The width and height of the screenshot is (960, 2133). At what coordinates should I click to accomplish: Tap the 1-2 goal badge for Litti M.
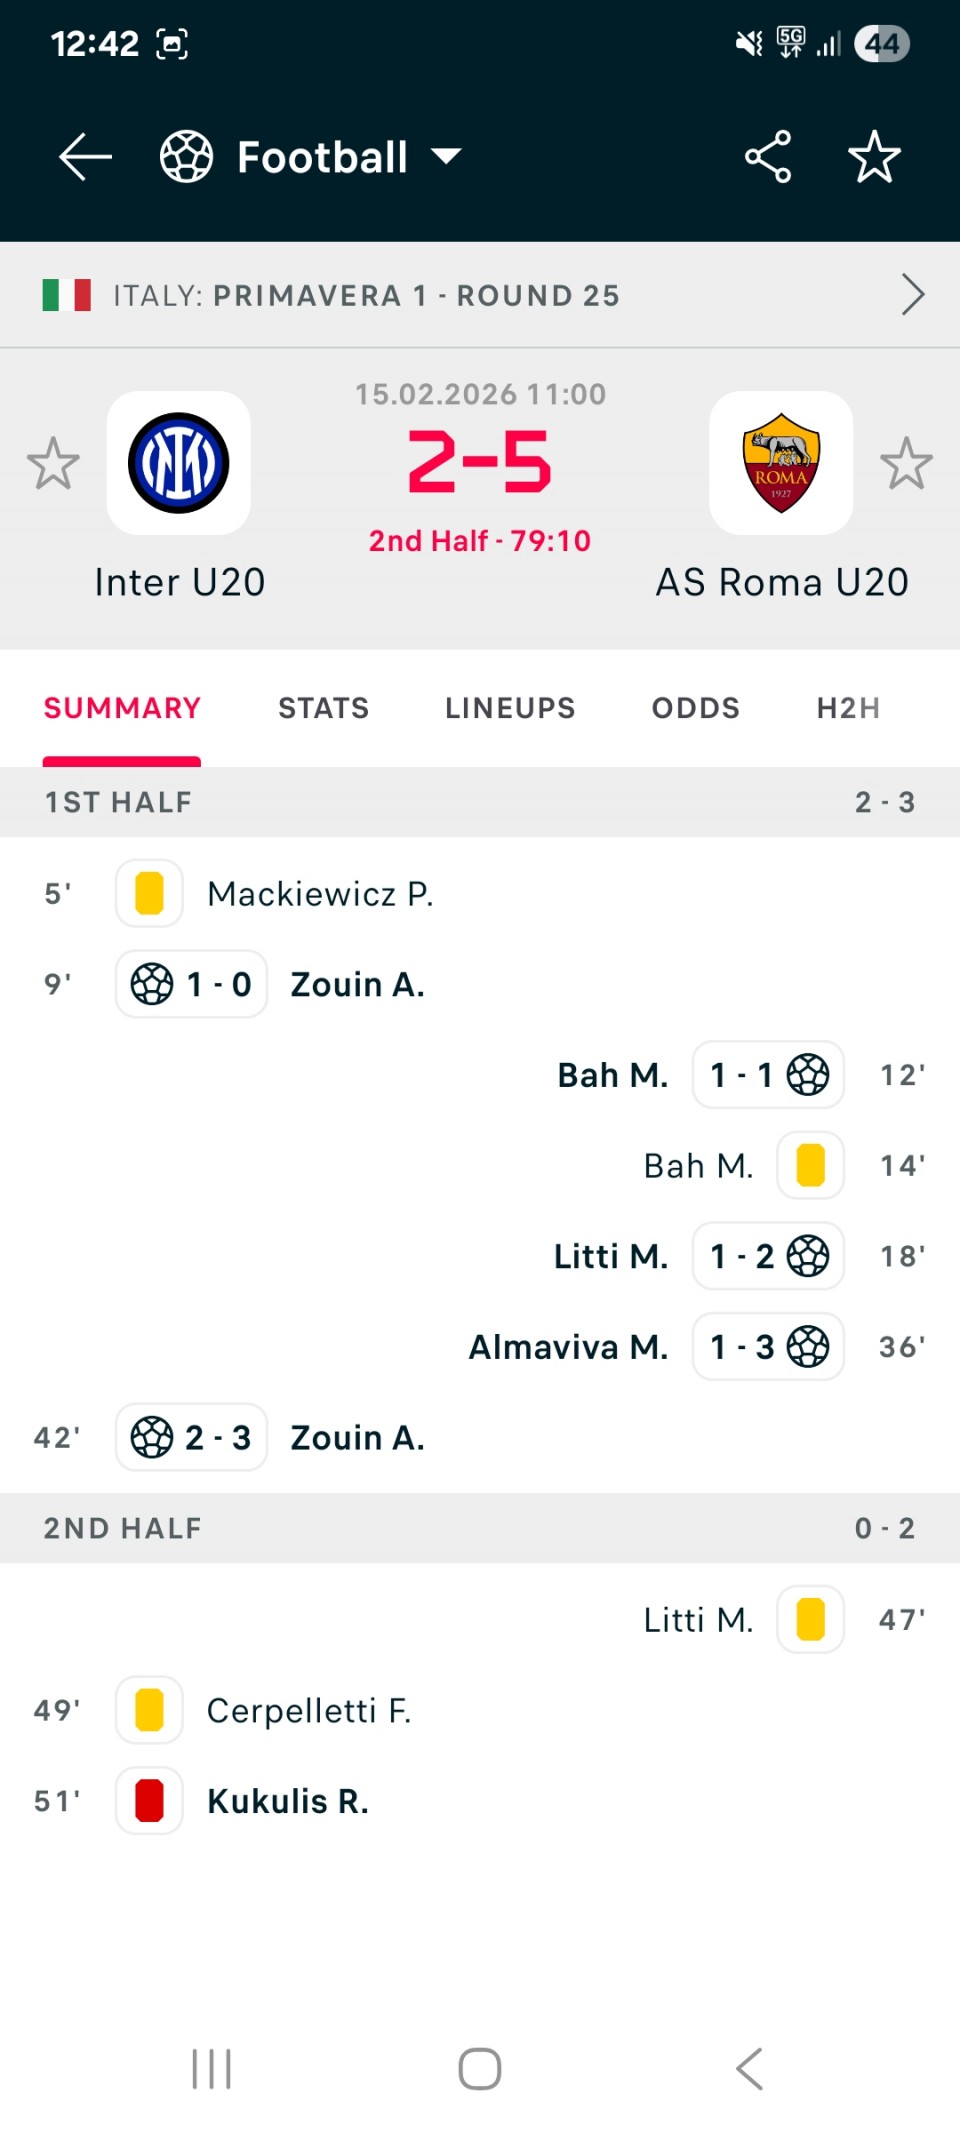768,1256
